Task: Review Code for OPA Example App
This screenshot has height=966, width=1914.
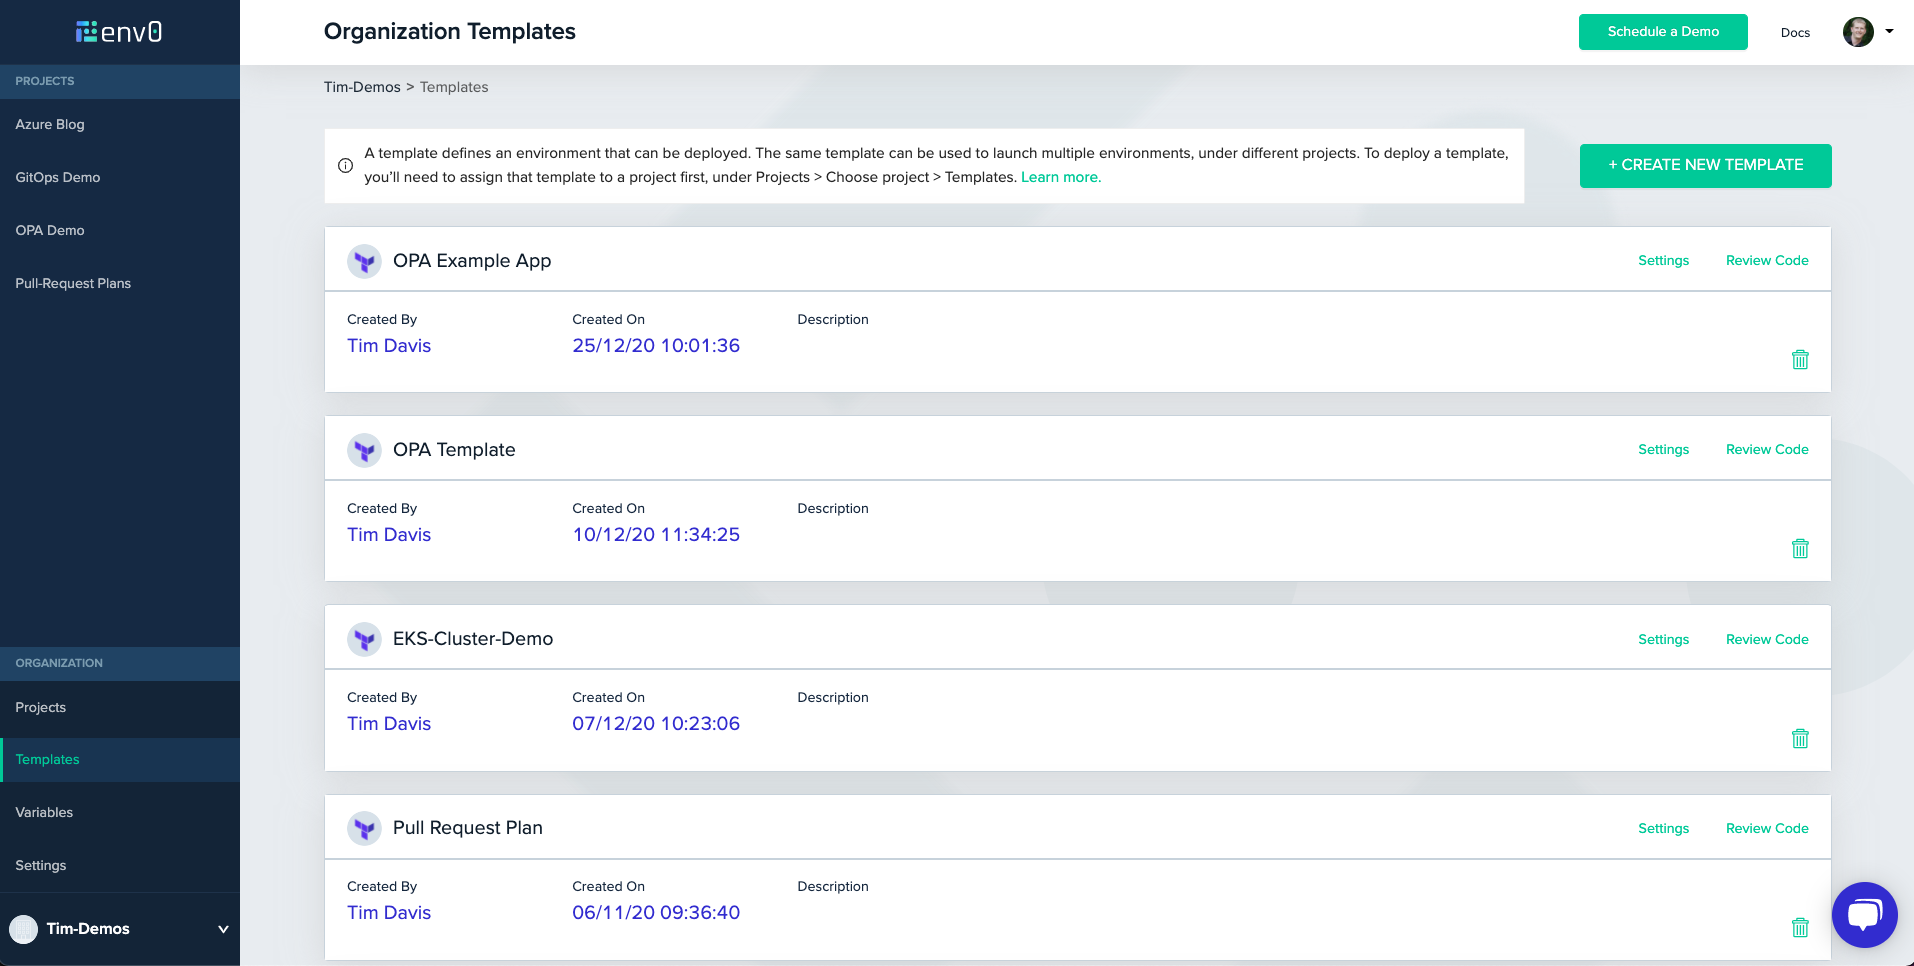Action: pos(1767,261)
